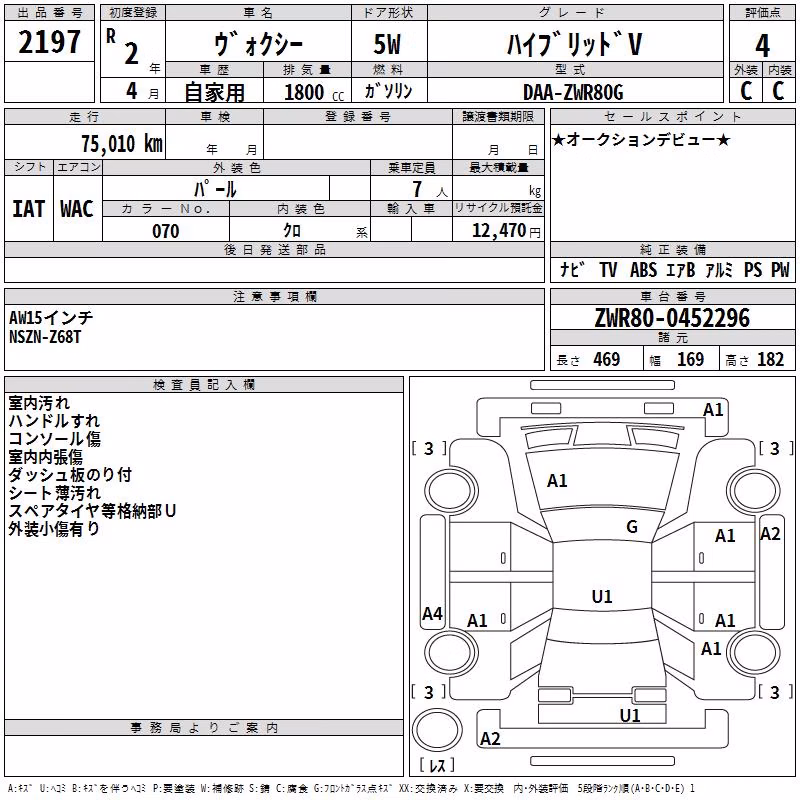
Task: Select the inspector note シート薄汚れ
Action: (54, 493)
